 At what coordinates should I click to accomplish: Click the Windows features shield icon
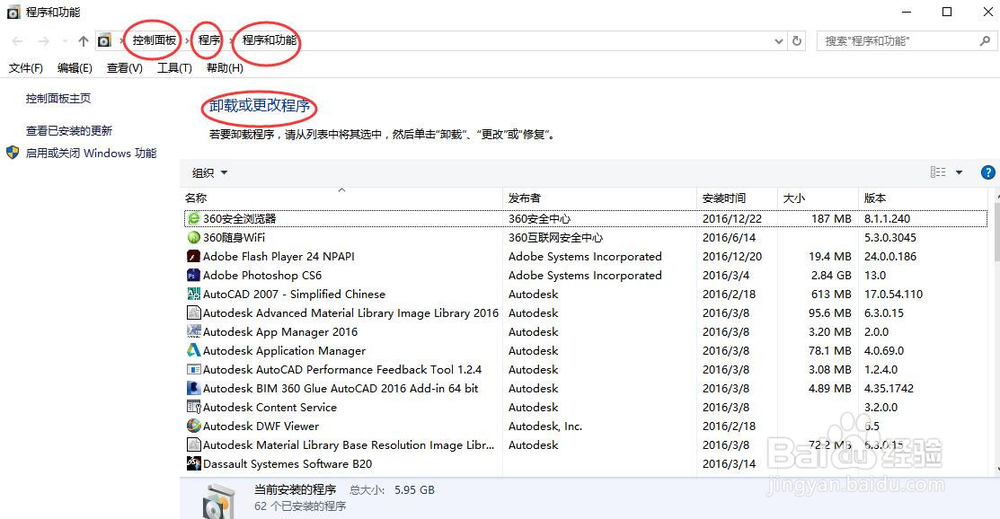(x=12, y=153)
